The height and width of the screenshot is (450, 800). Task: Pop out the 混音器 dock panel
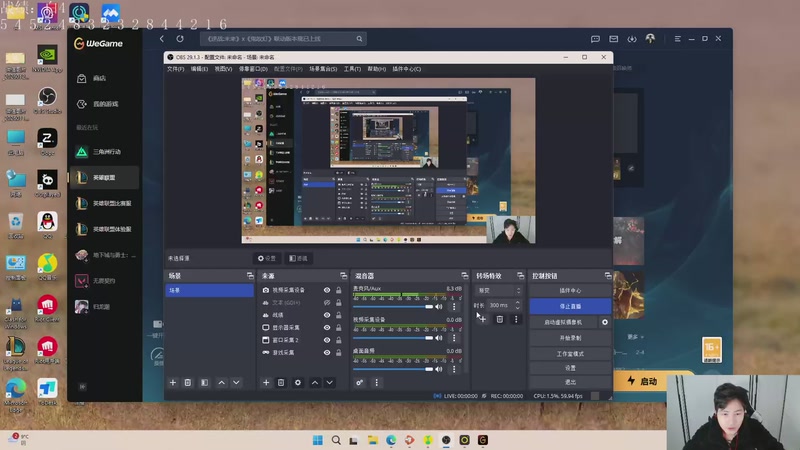click(x=464, y=276)
